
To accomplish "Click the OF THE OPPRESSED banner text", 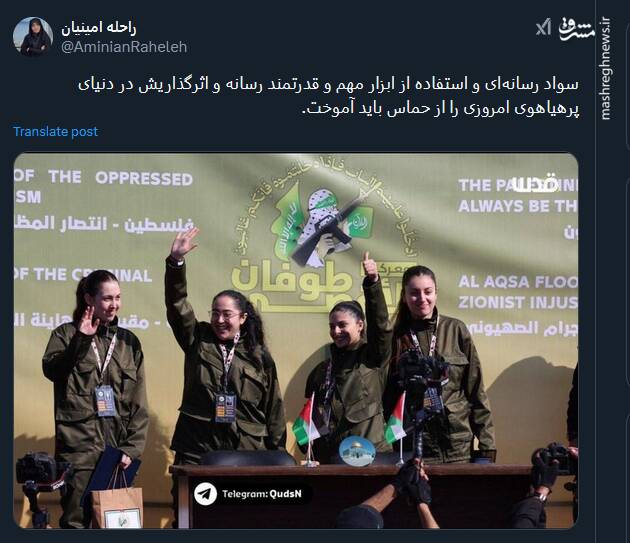I will 104,178.
